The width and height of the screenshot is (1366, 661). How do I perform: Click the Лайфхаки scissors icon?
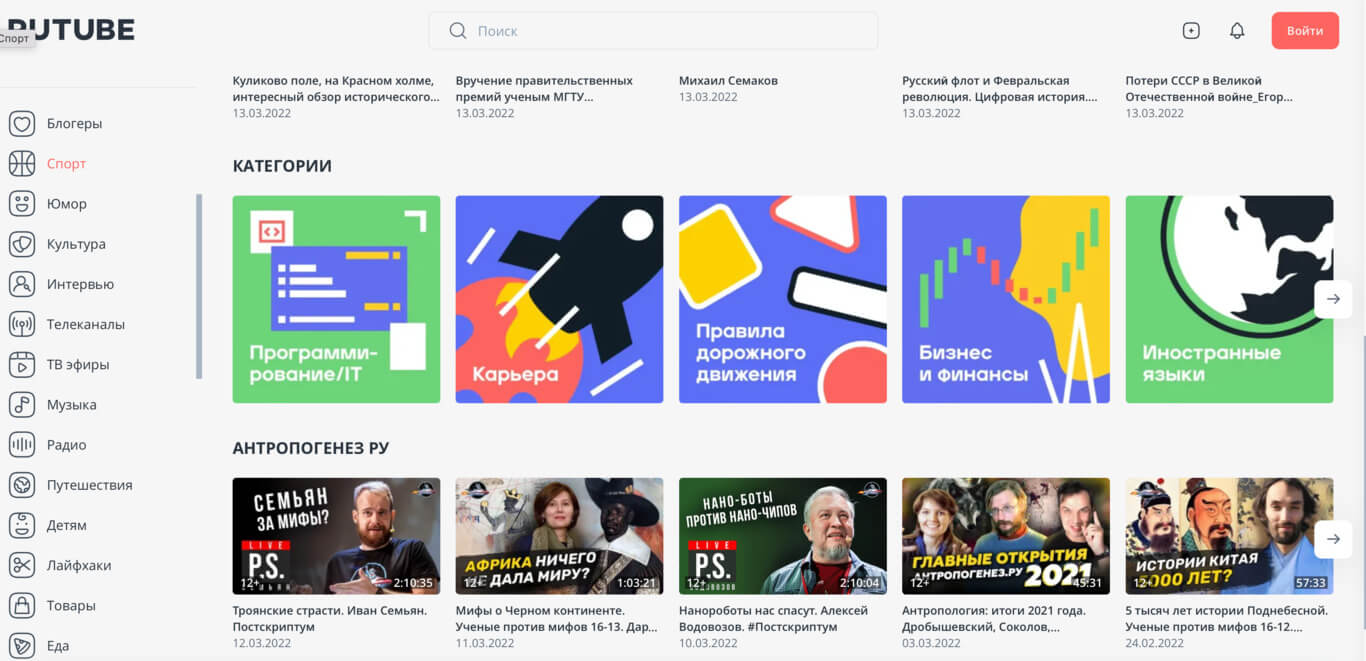[22, 565]
